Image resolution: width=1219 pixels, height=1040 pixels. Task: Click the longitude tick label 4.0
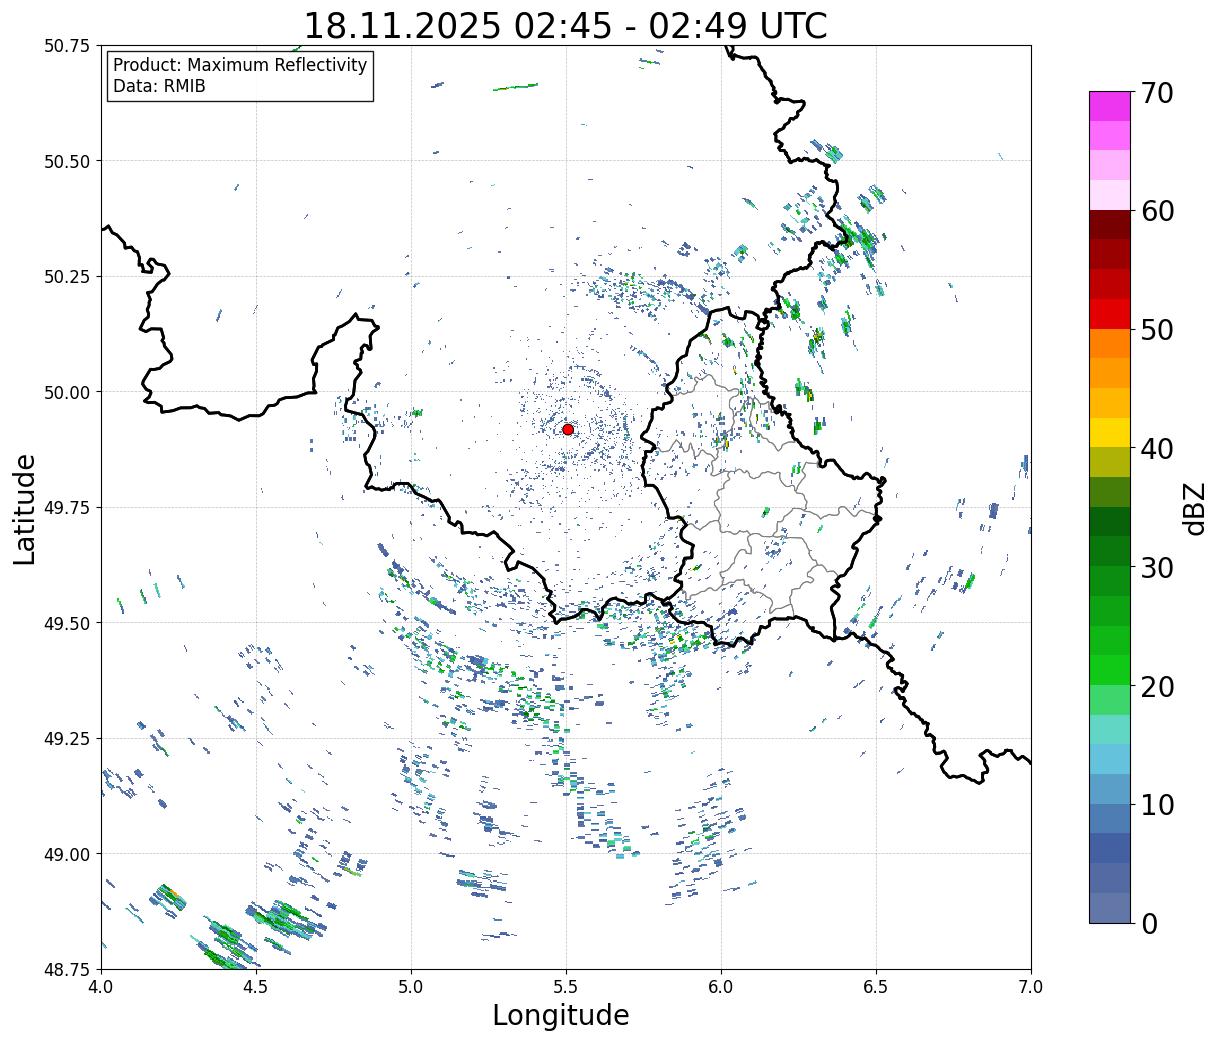point(101,987)
